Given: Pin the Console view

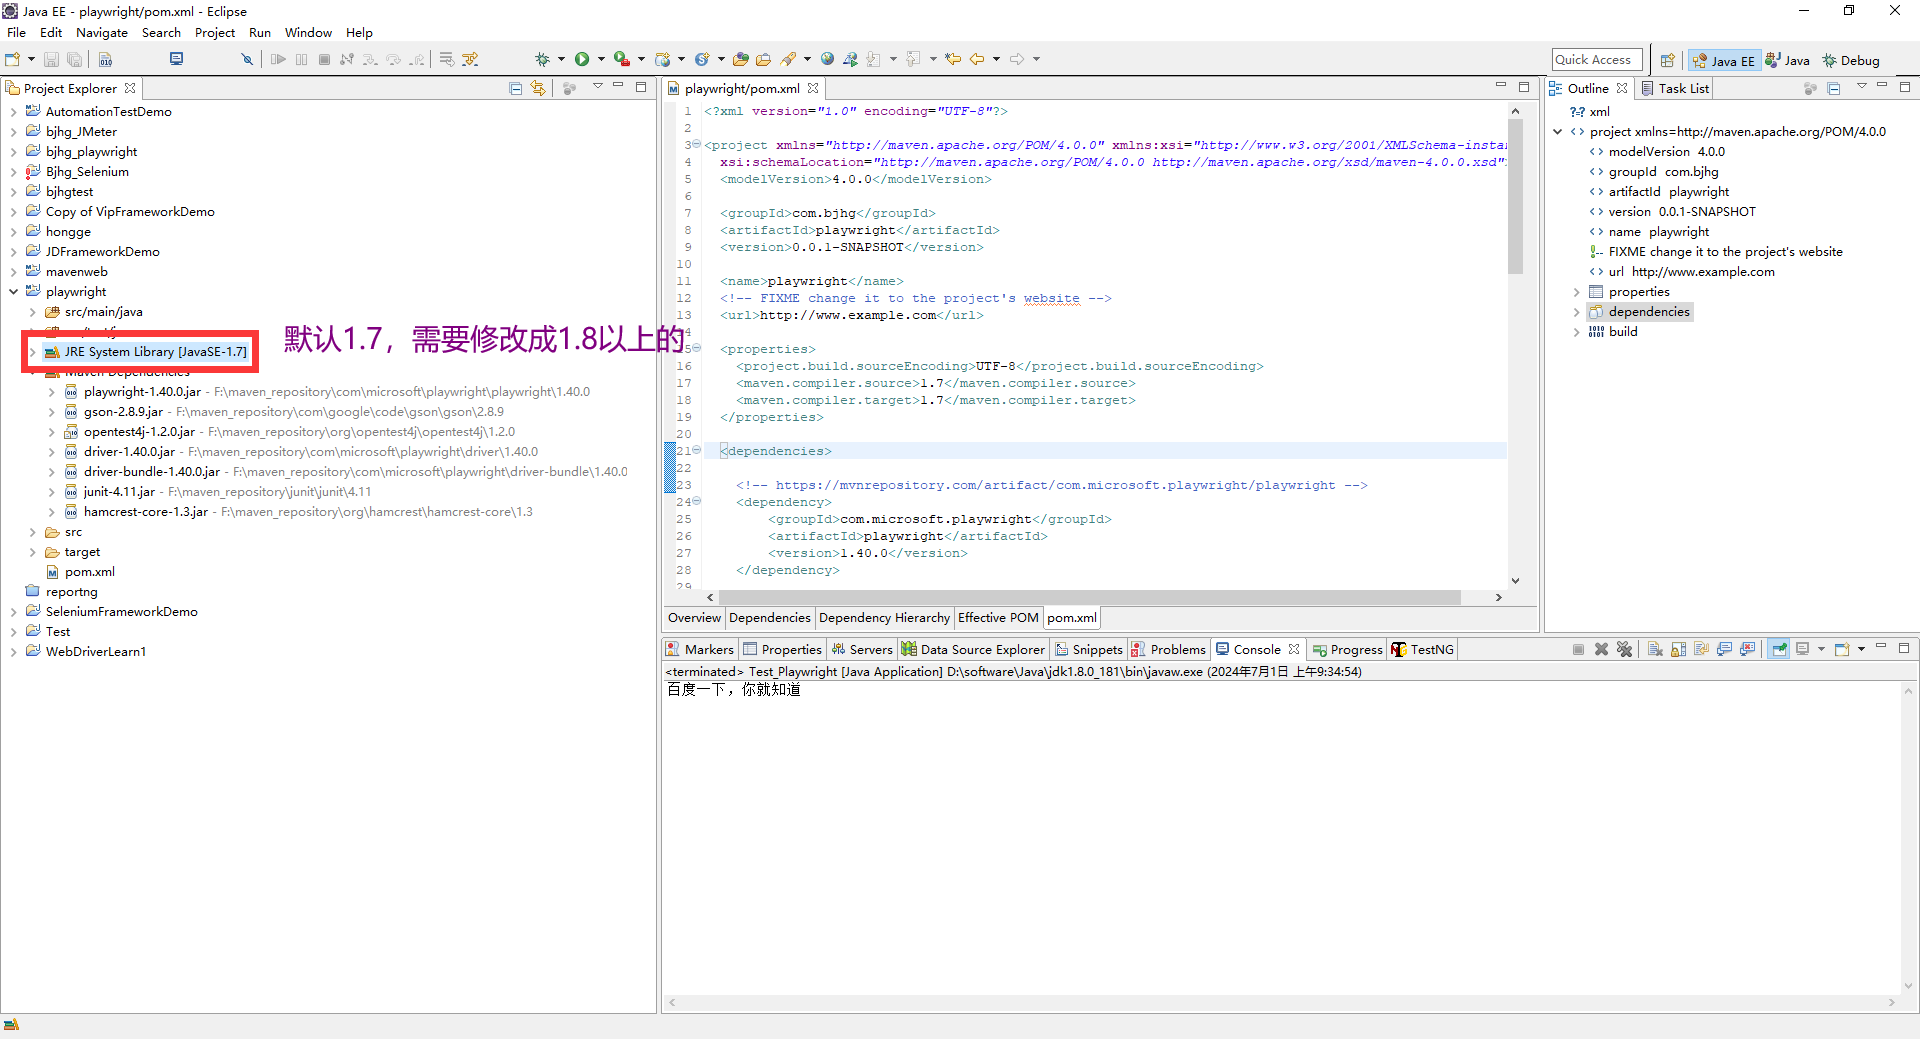Looking at the screenshot, I should 1780,649.
